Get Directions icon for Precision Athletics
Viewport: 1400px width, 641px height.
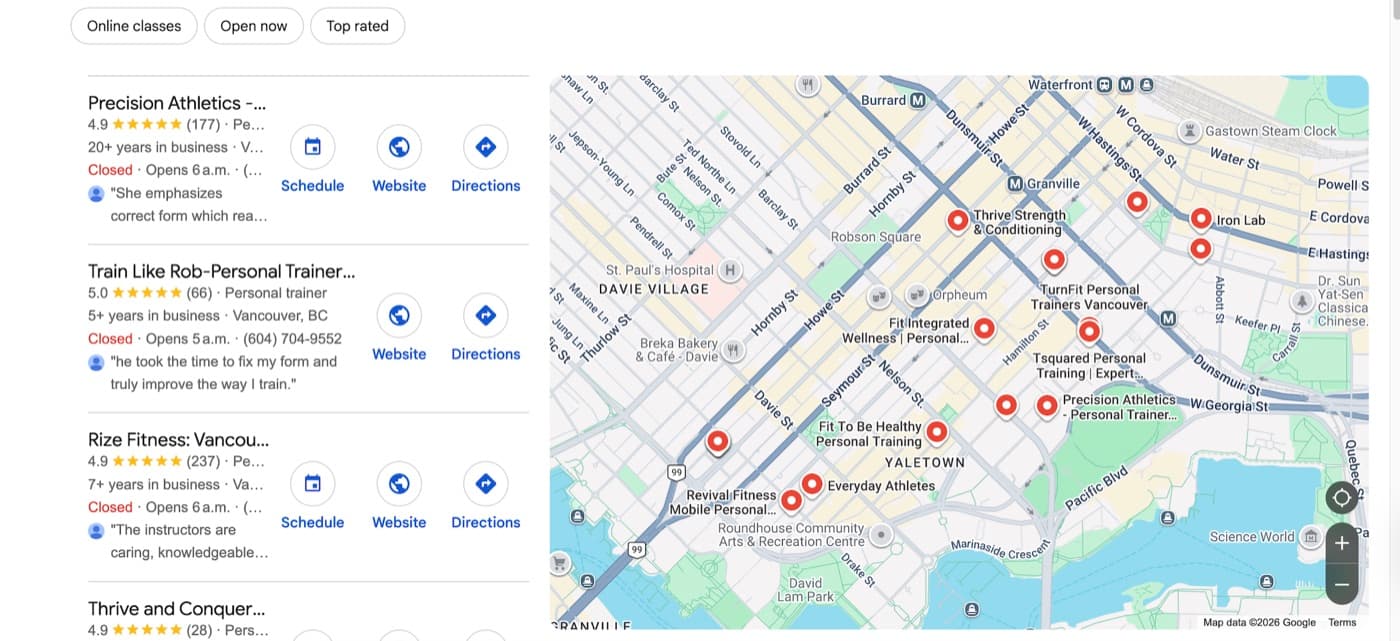point(486,147)
